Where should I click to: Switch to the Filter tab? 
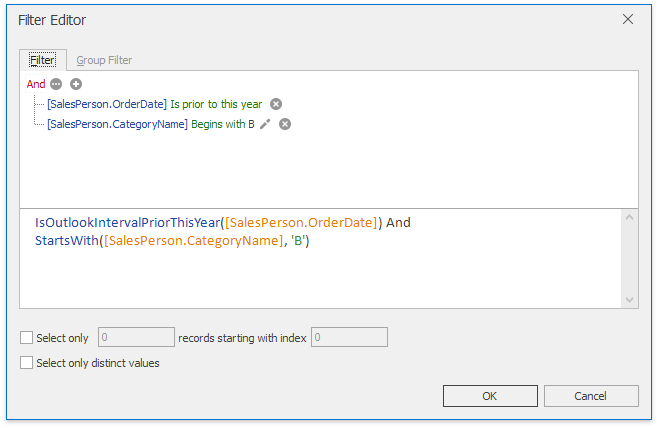pyautogui.click(x=42, y=60)
